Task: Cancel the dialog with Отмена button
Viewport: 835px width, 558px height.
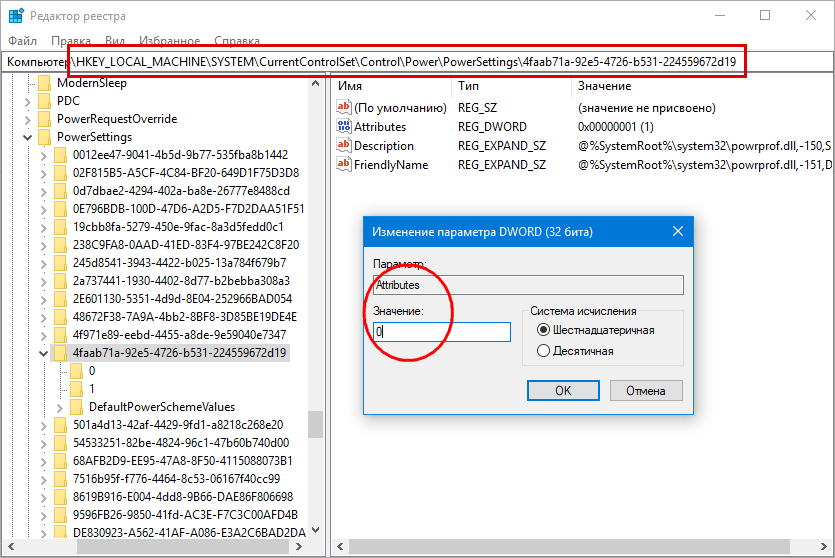Action: pos(645,390)
